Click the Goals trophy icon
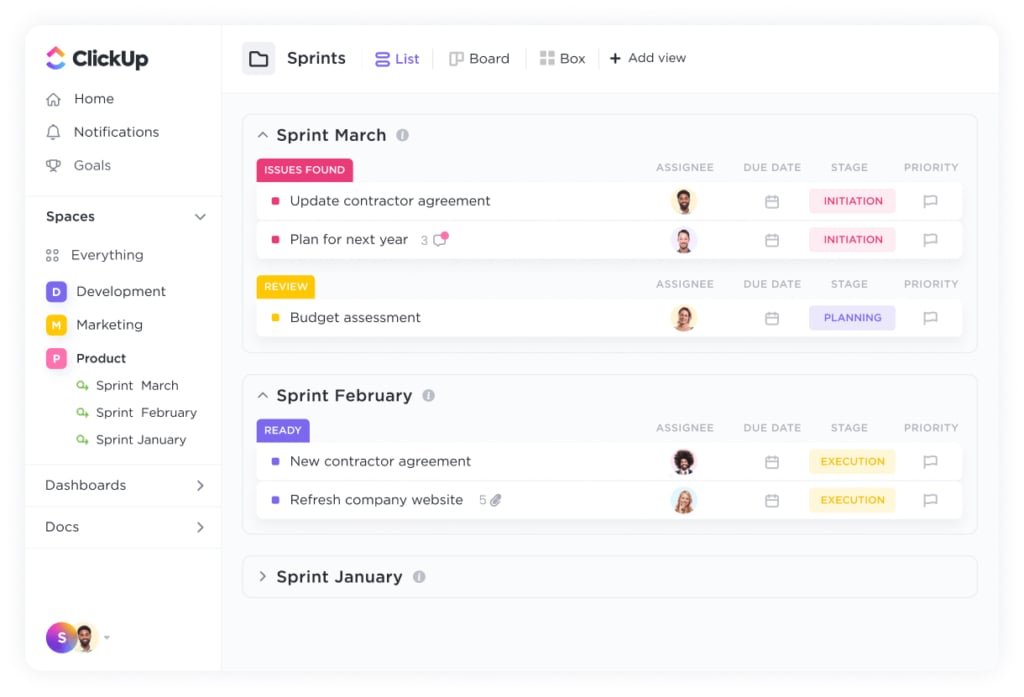Image resolution: width=1024 pixels, height=697 pixels. pos(54,165)
